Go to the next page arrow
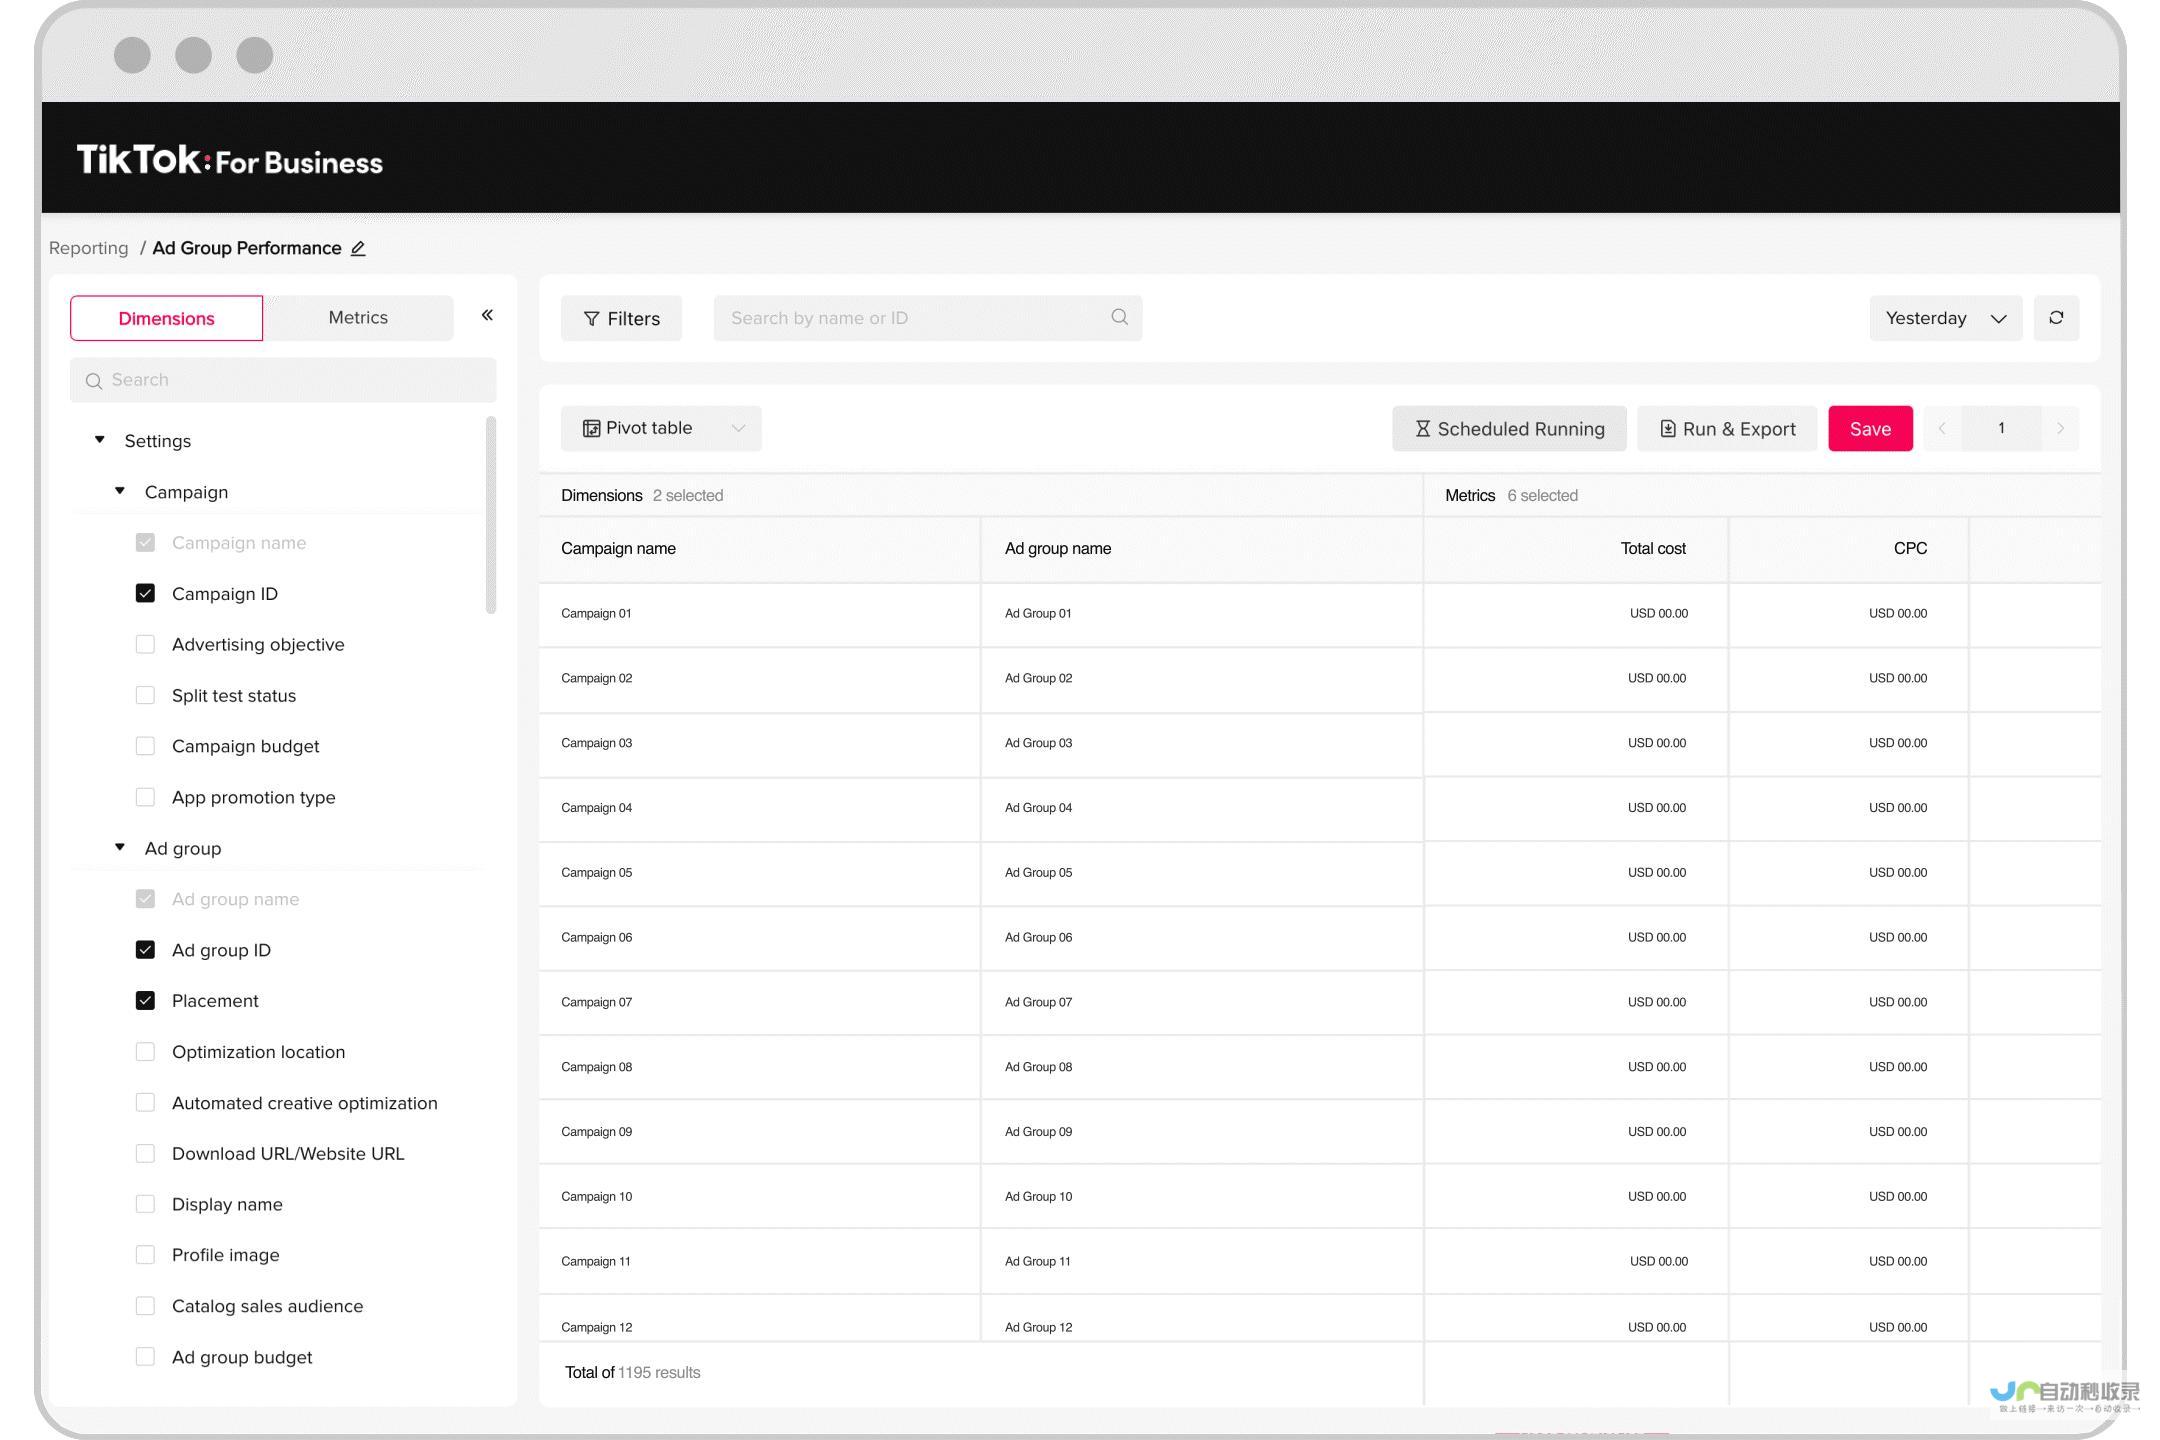 [2060, 429]
